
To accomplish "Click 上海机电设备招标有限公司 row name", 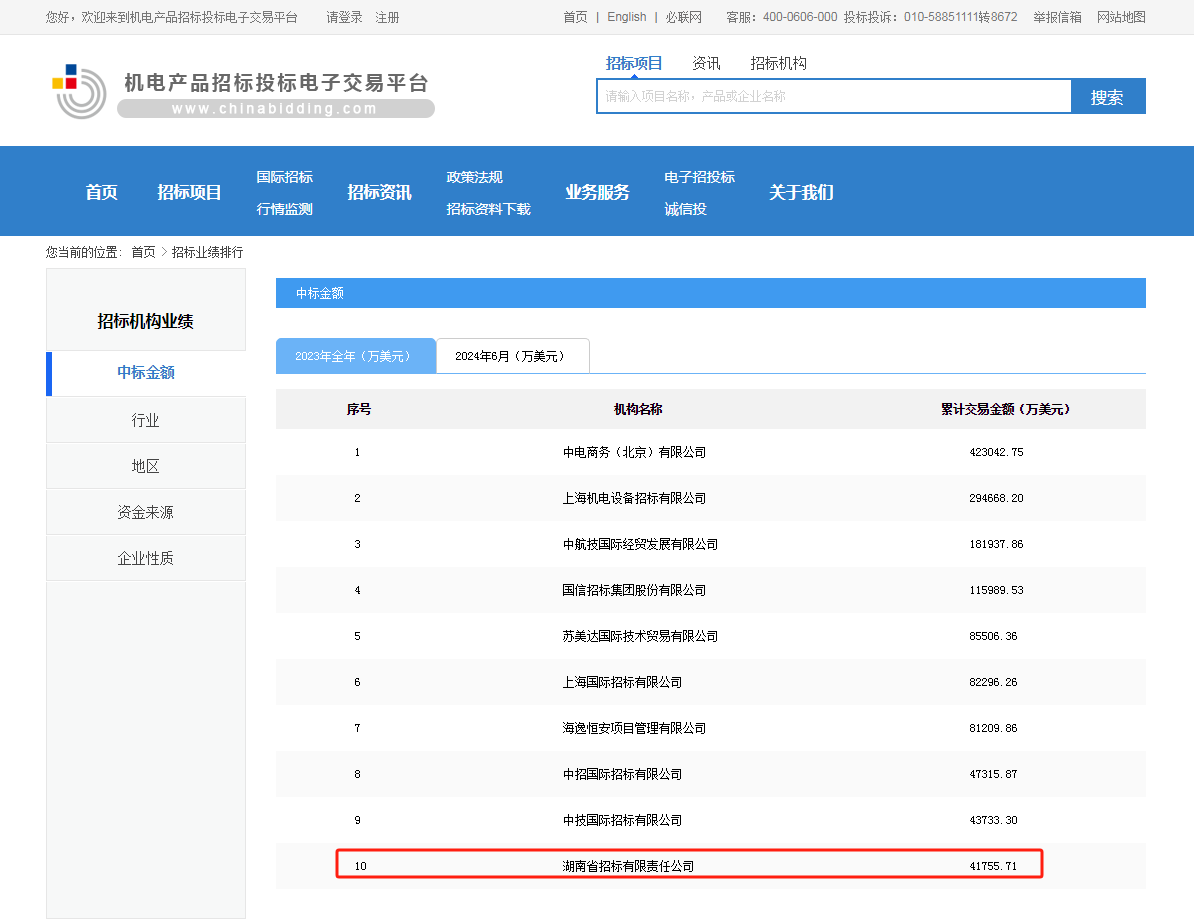I will tap(634, 498).
